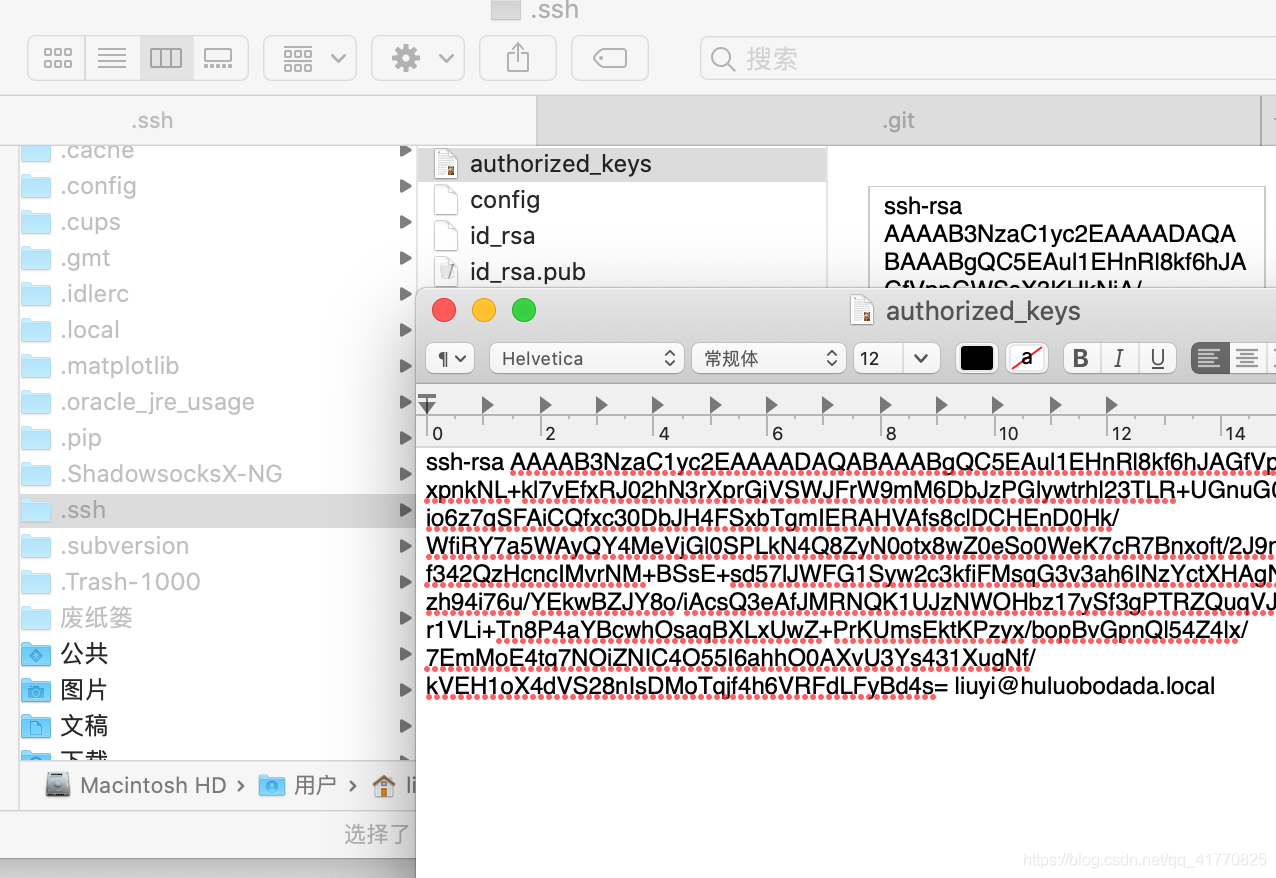1276x878 pixels.
Task: Toggle bold formatting
Action: (x=1081, y=358)
